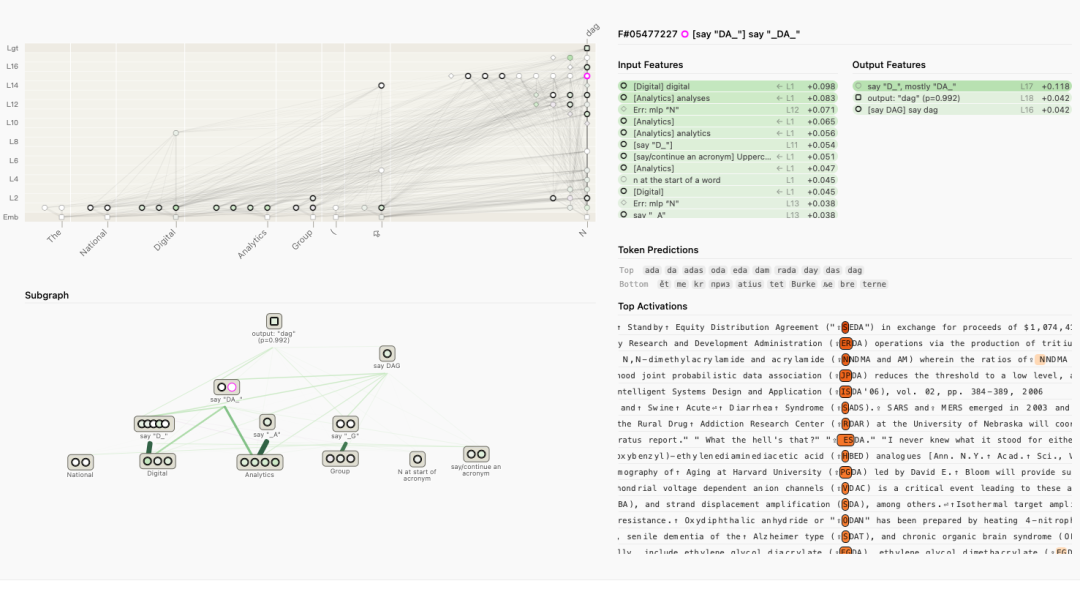1080x589 pixels.
Task: Click the square logit node under 'dag'
Action: coord(587,48)
